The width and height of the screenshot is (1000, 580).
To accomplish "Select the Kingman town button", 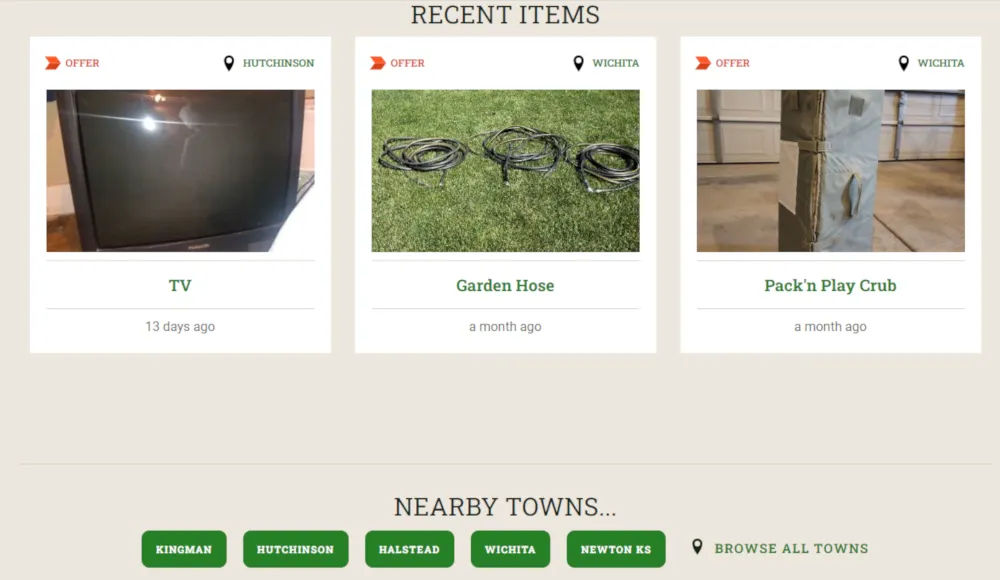I will [184, 549].
